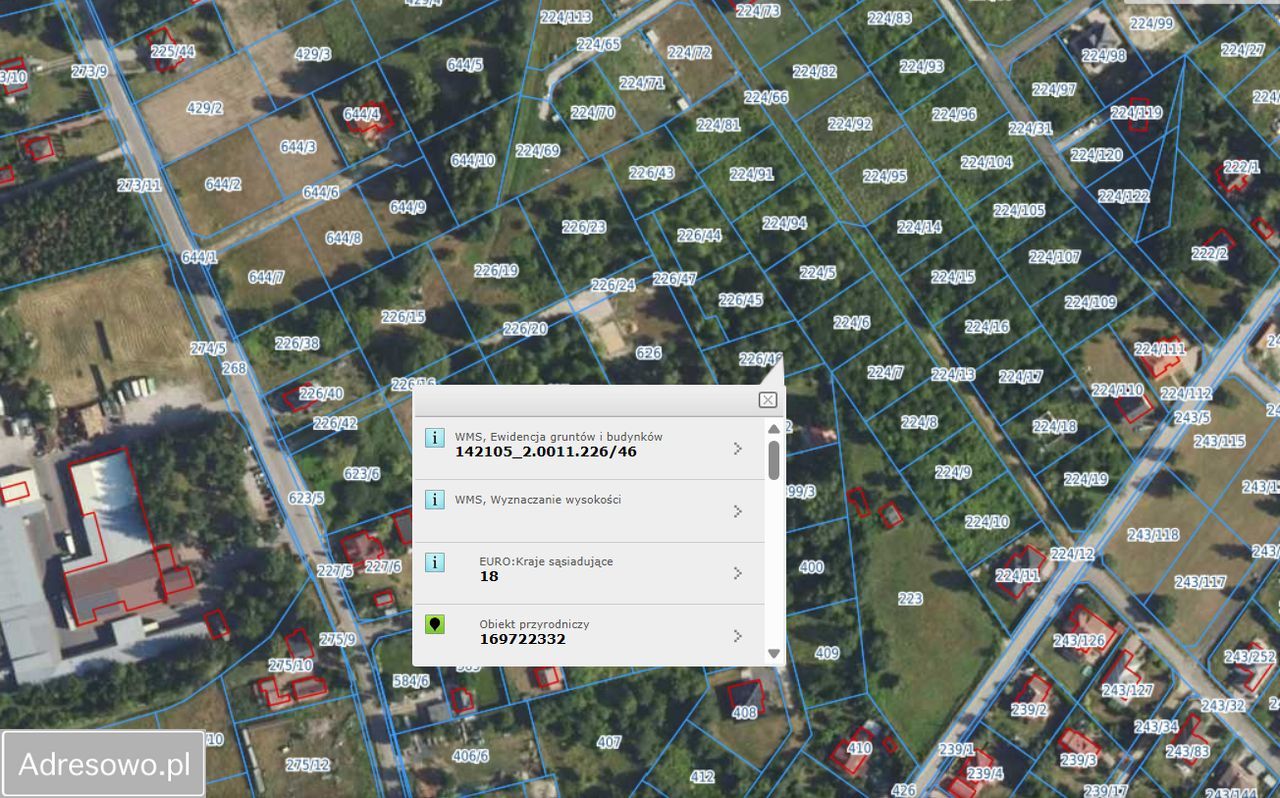Click info icon for Ewidencja gruntów i budynków
Screen dimensions: 1280x798
(x=435, y=437)
